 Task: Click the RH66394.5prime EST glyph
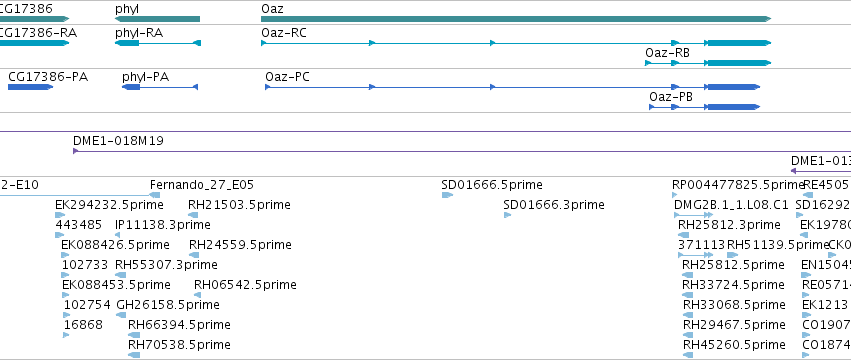point(134,335)
